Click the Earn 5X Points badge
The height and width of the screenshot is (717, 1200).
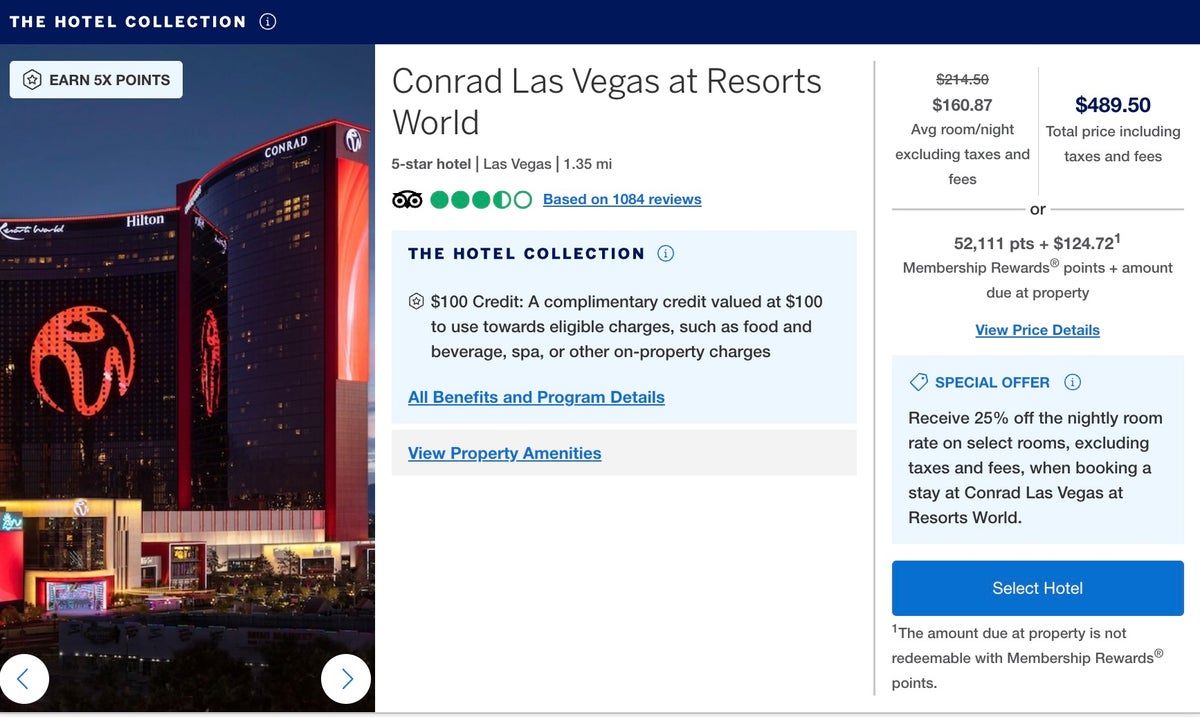(x=96, y=80)
